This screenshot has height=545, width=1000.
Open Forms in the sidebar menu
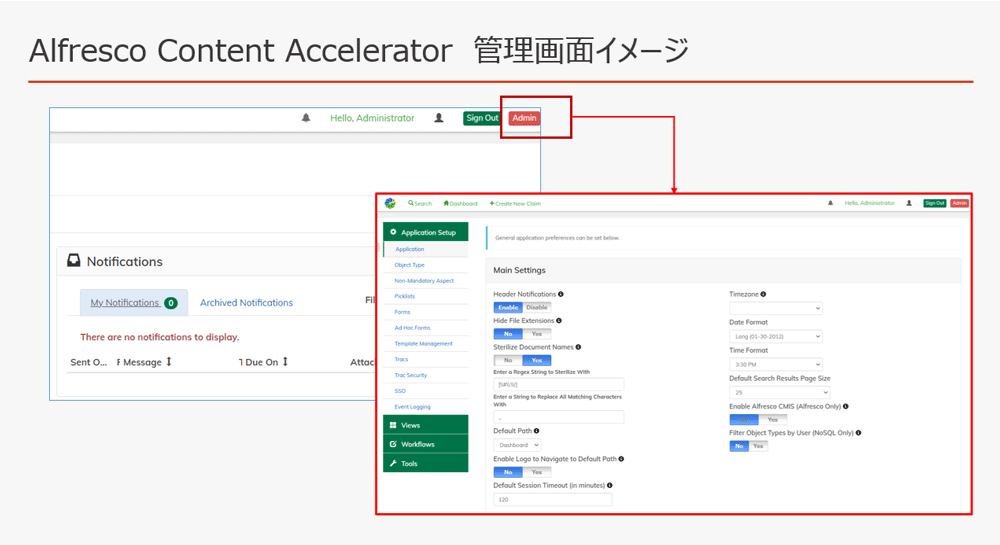click(x=402, y=312)
